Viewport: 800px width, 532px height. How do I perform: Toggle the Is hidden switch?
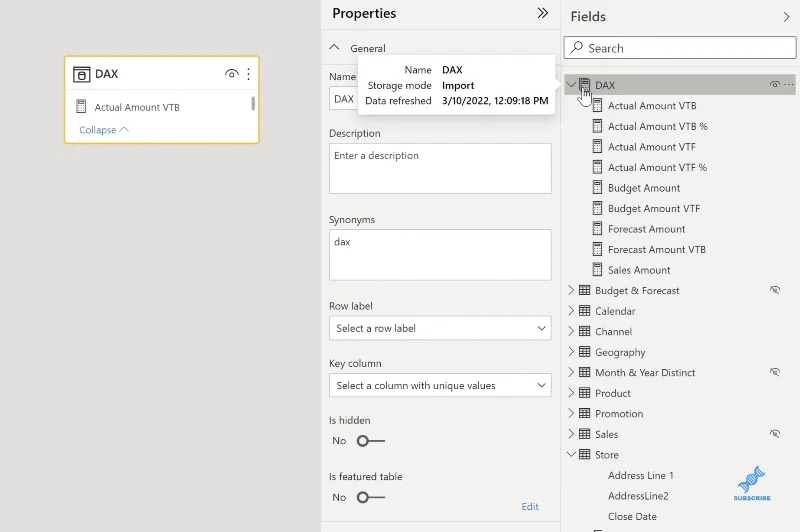[x=370, y=441]
